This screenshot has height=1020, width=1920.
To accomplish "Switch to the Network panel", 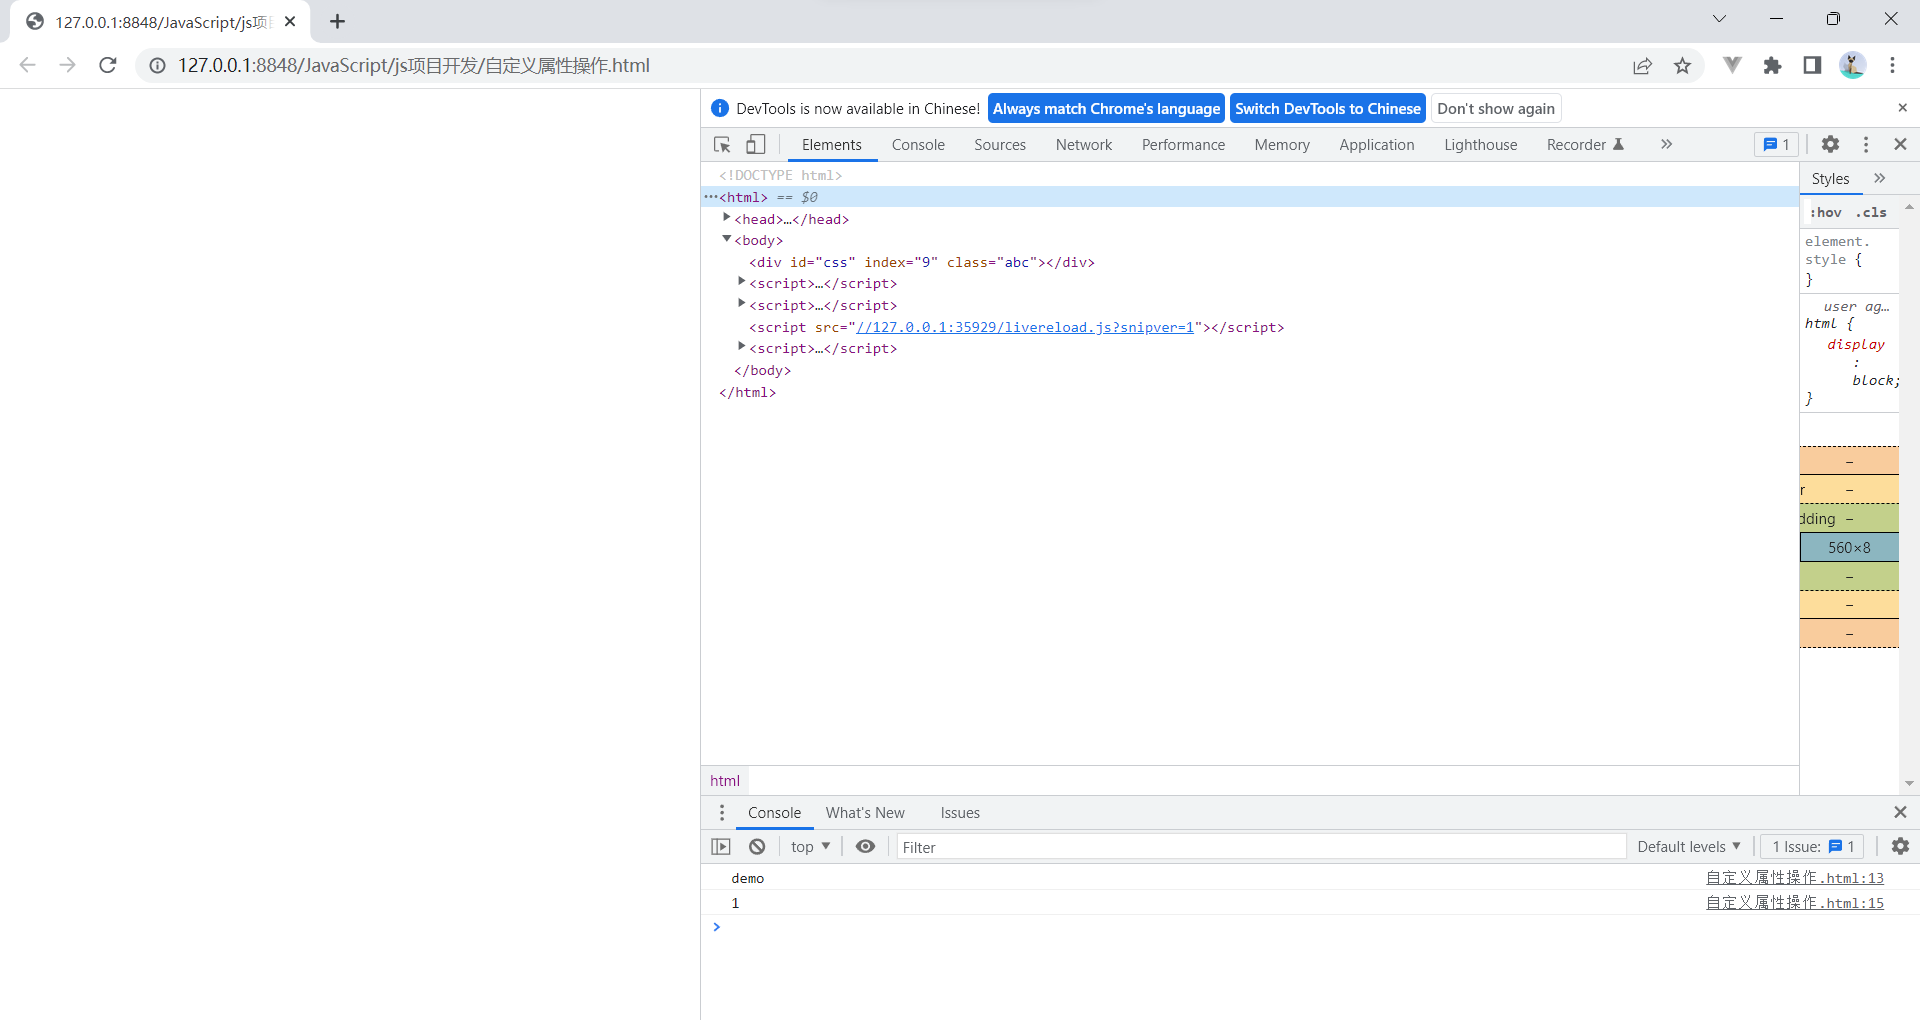I will tap(1084, 144).
